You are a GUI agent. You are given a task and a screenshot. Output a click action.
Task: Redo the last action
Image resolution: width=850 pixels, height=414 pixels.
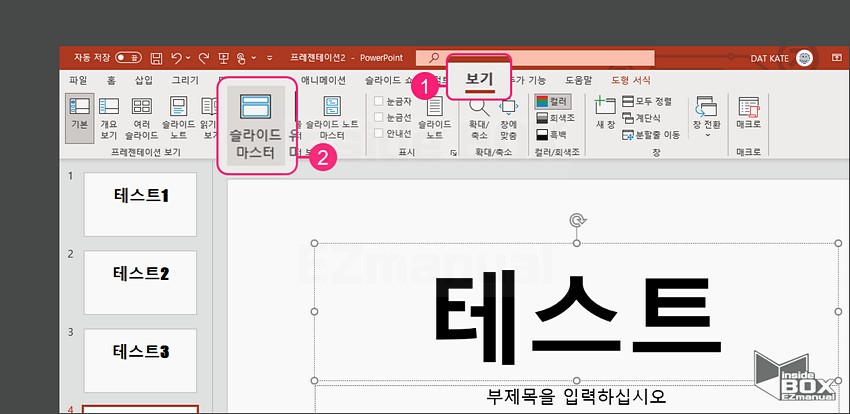[204, 58]
